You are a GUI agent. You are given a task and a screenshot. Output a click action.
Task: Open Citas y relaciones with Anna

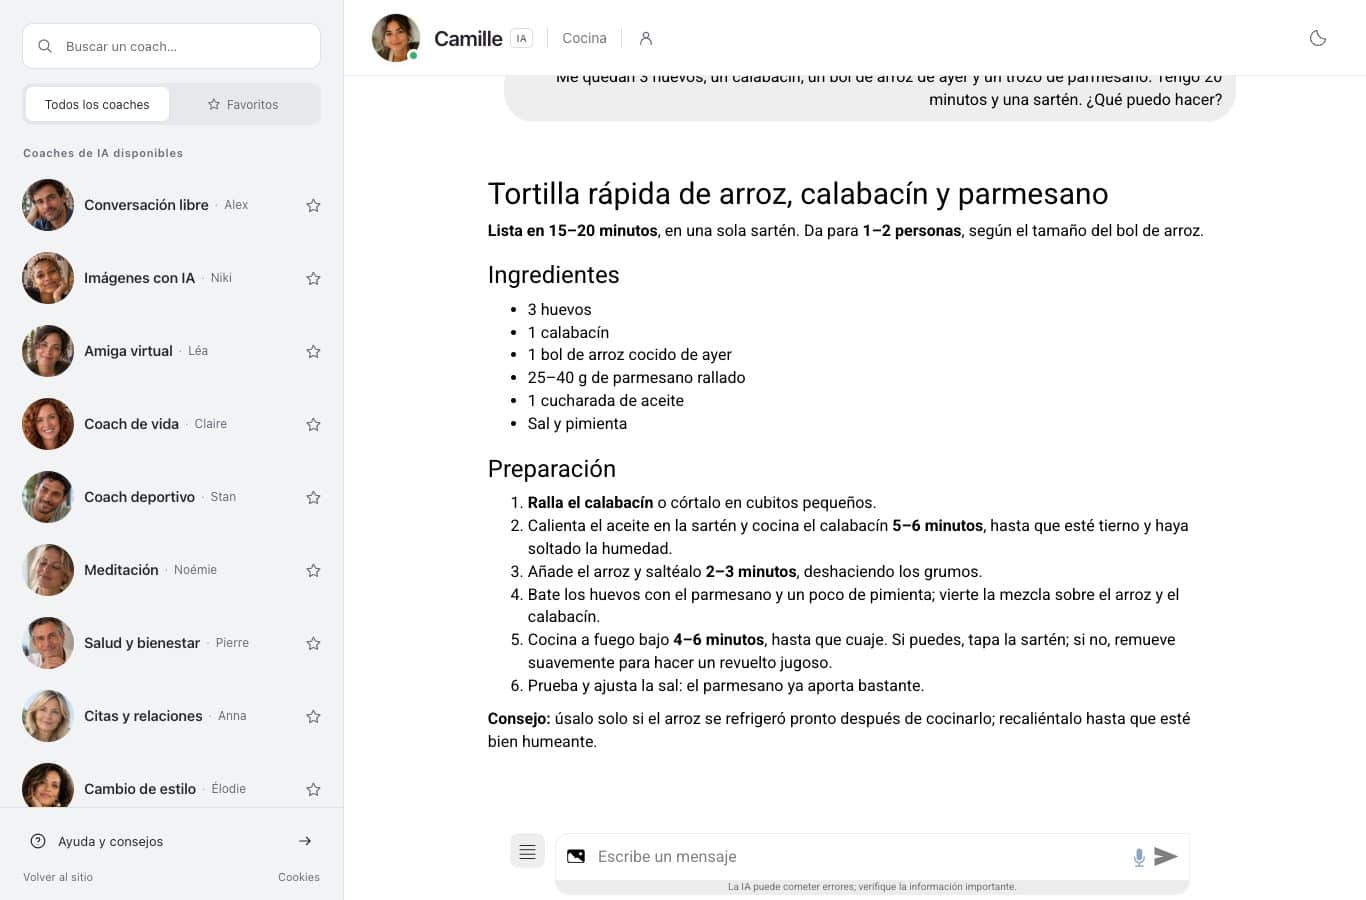pos(171,716)
